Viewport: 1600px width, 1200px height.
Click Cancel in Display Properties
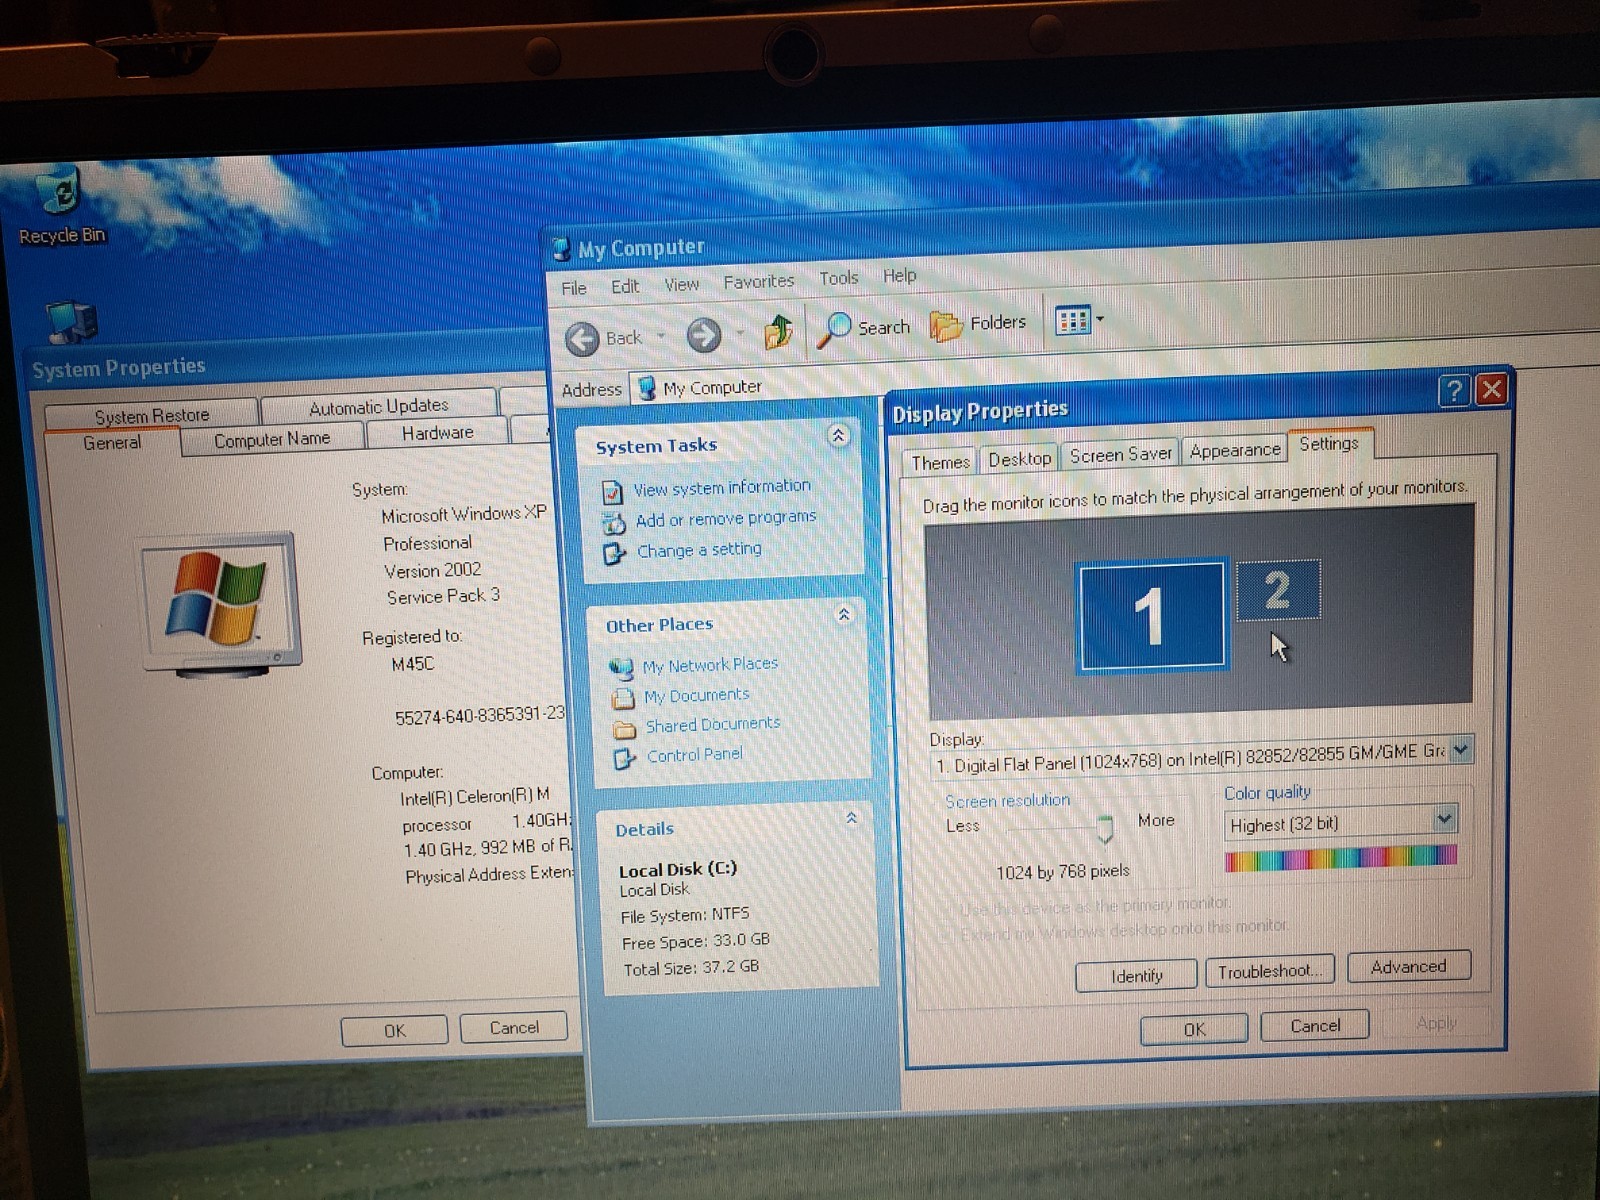pyautogui.click(x=1315, y=1026)
